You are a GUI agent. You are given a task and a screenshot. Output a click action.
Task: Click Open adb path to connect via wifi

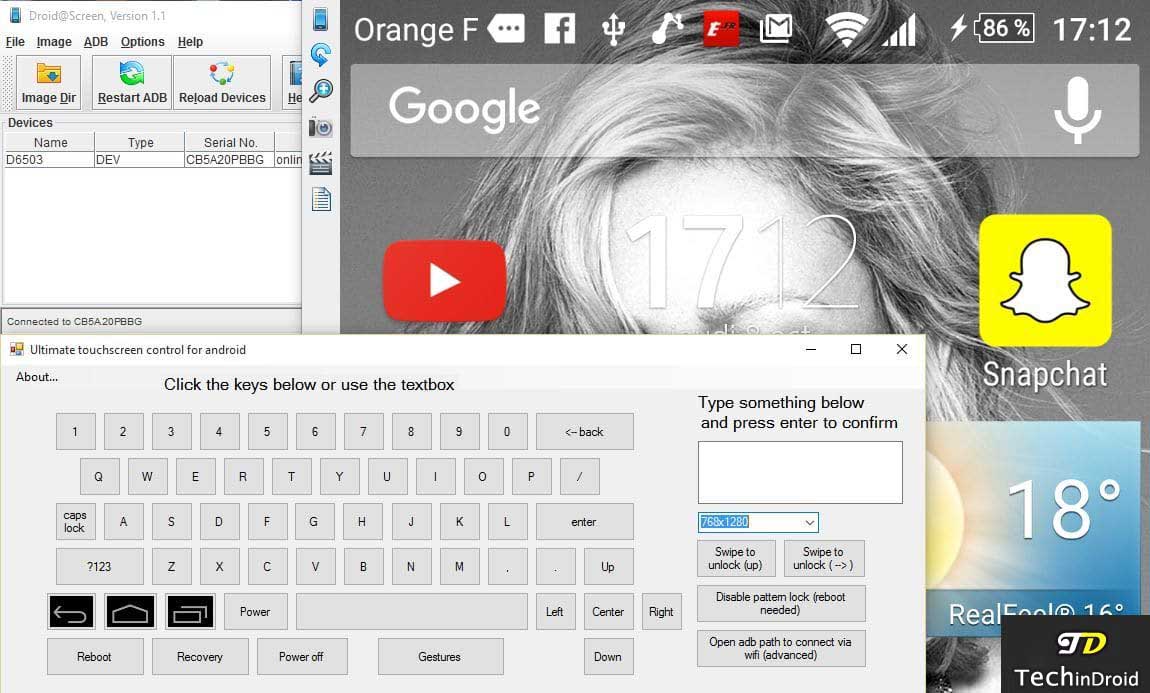coord(780,648)
